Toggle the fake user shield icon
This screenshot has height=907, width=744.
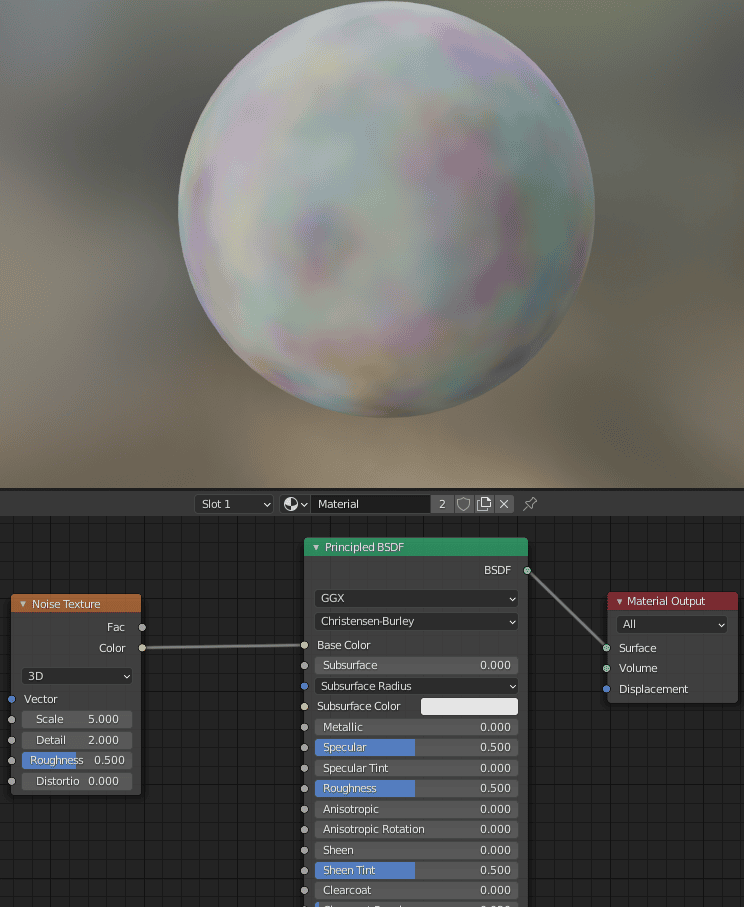pos(463,504)
